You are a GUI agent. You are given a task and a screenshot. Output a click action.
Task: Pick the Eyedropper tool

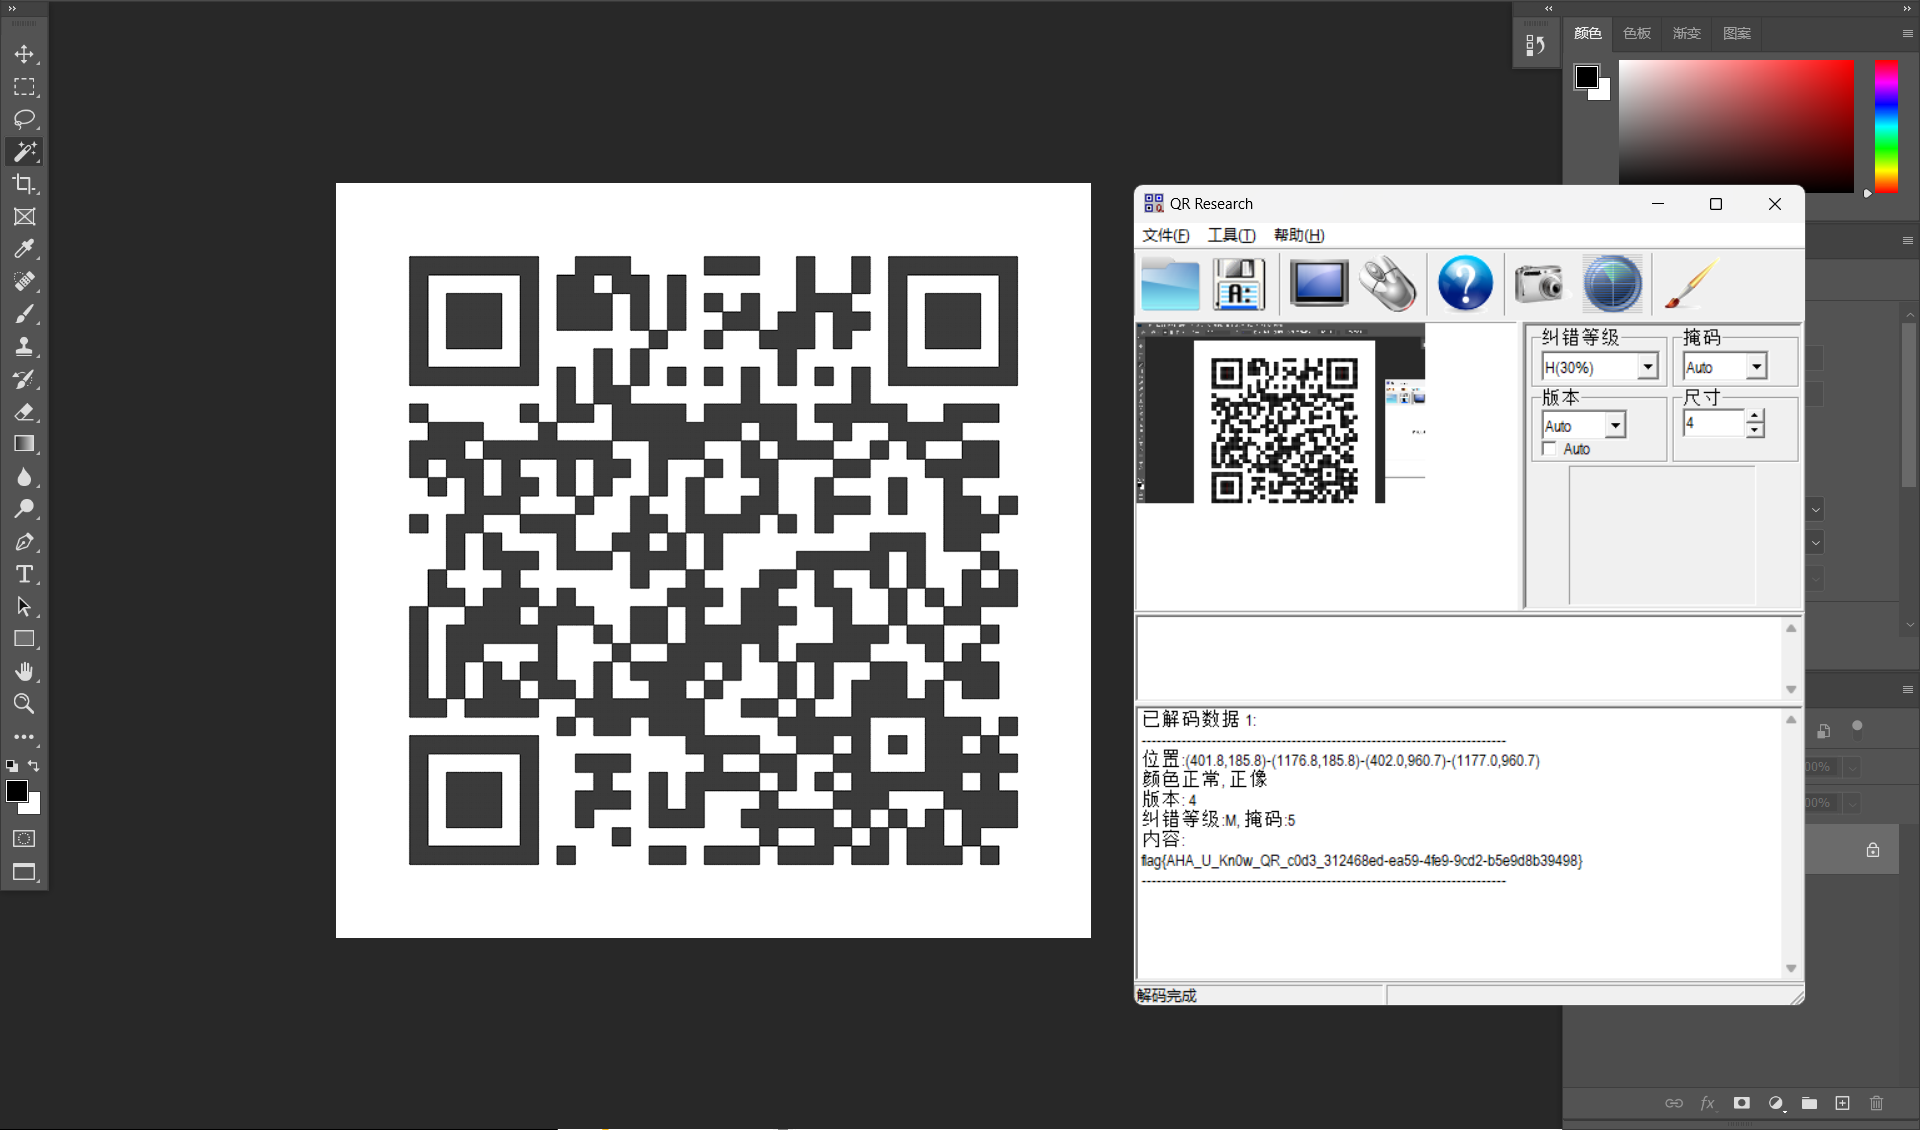[24, 249]
